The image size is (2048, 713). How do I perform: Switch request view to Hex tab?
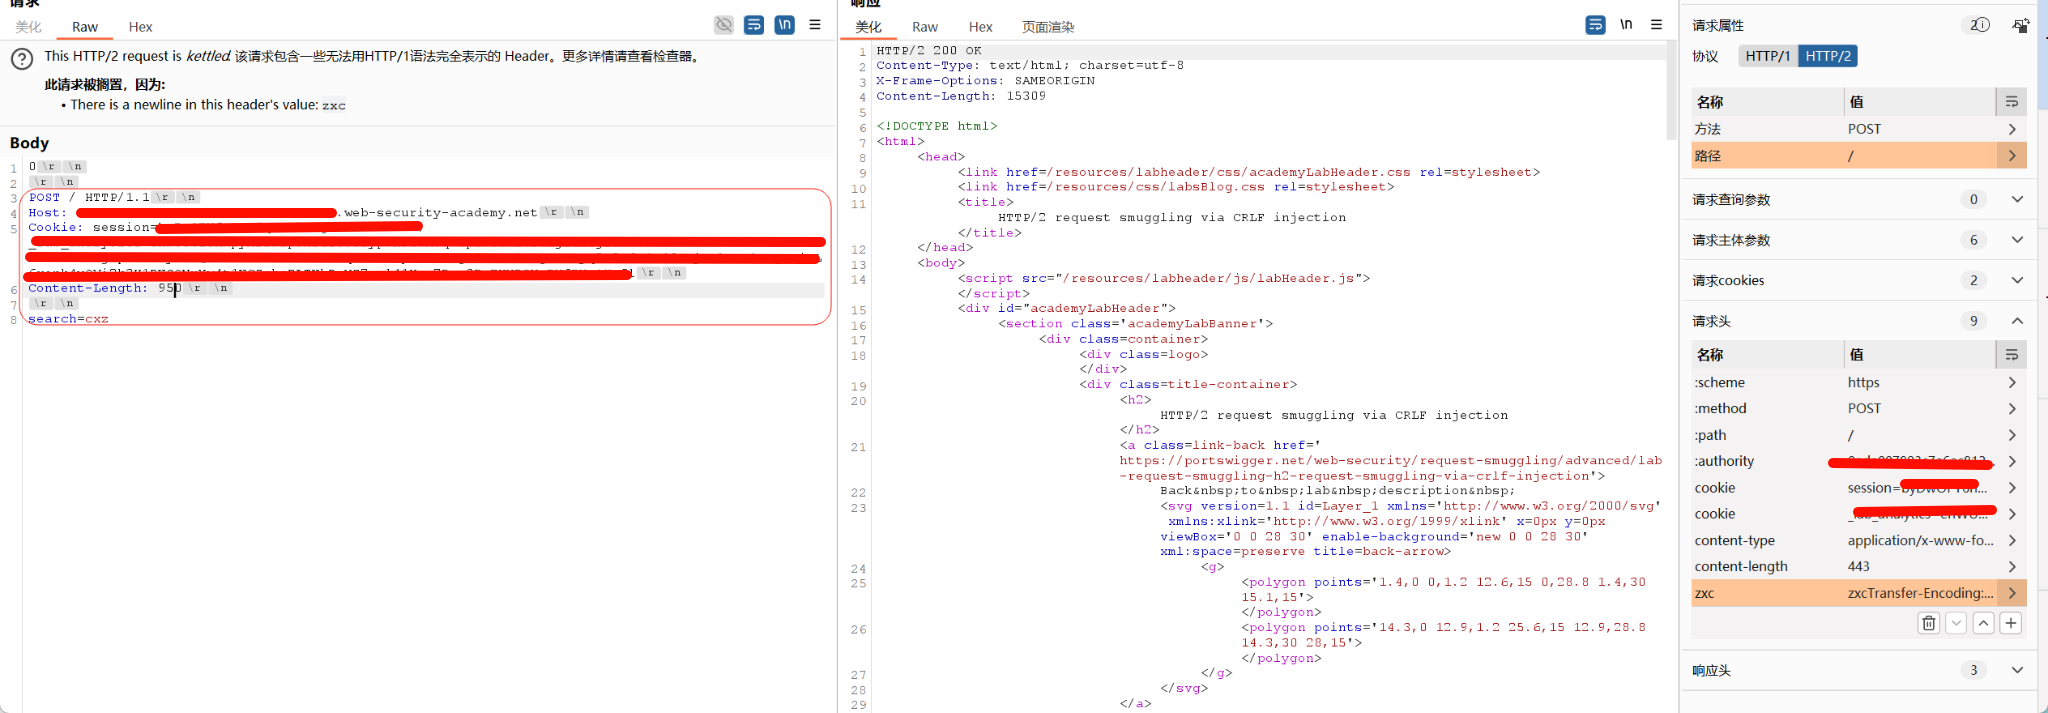click(x=141, y=27)
